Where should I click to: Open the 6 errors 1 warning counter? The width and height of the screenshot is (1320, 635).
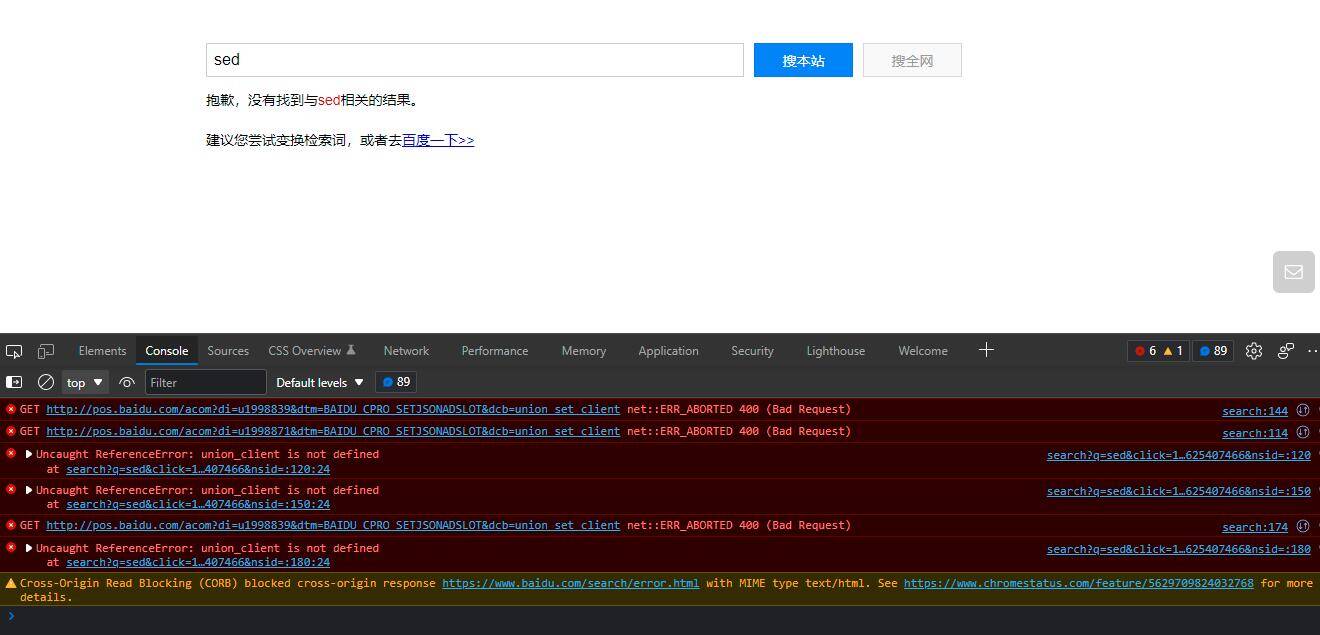(1158, 351)
